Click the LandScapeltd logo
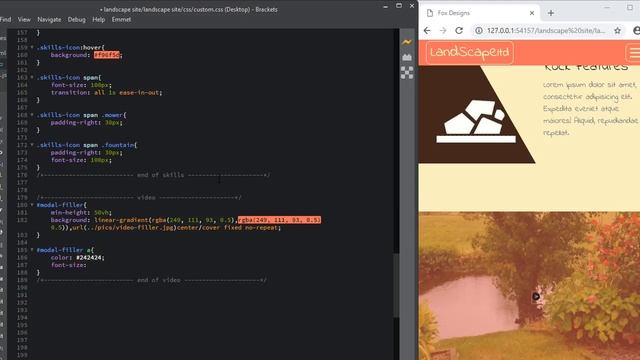Viewport: 640px width, 360px height. (x=469, y=53)
